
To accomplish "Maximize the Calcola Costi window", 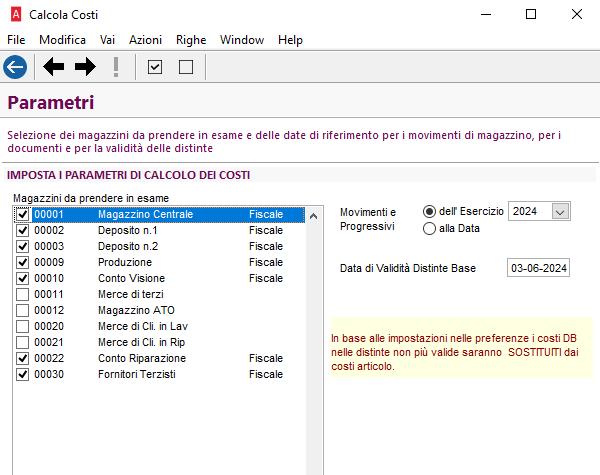I will click(531, 15).
